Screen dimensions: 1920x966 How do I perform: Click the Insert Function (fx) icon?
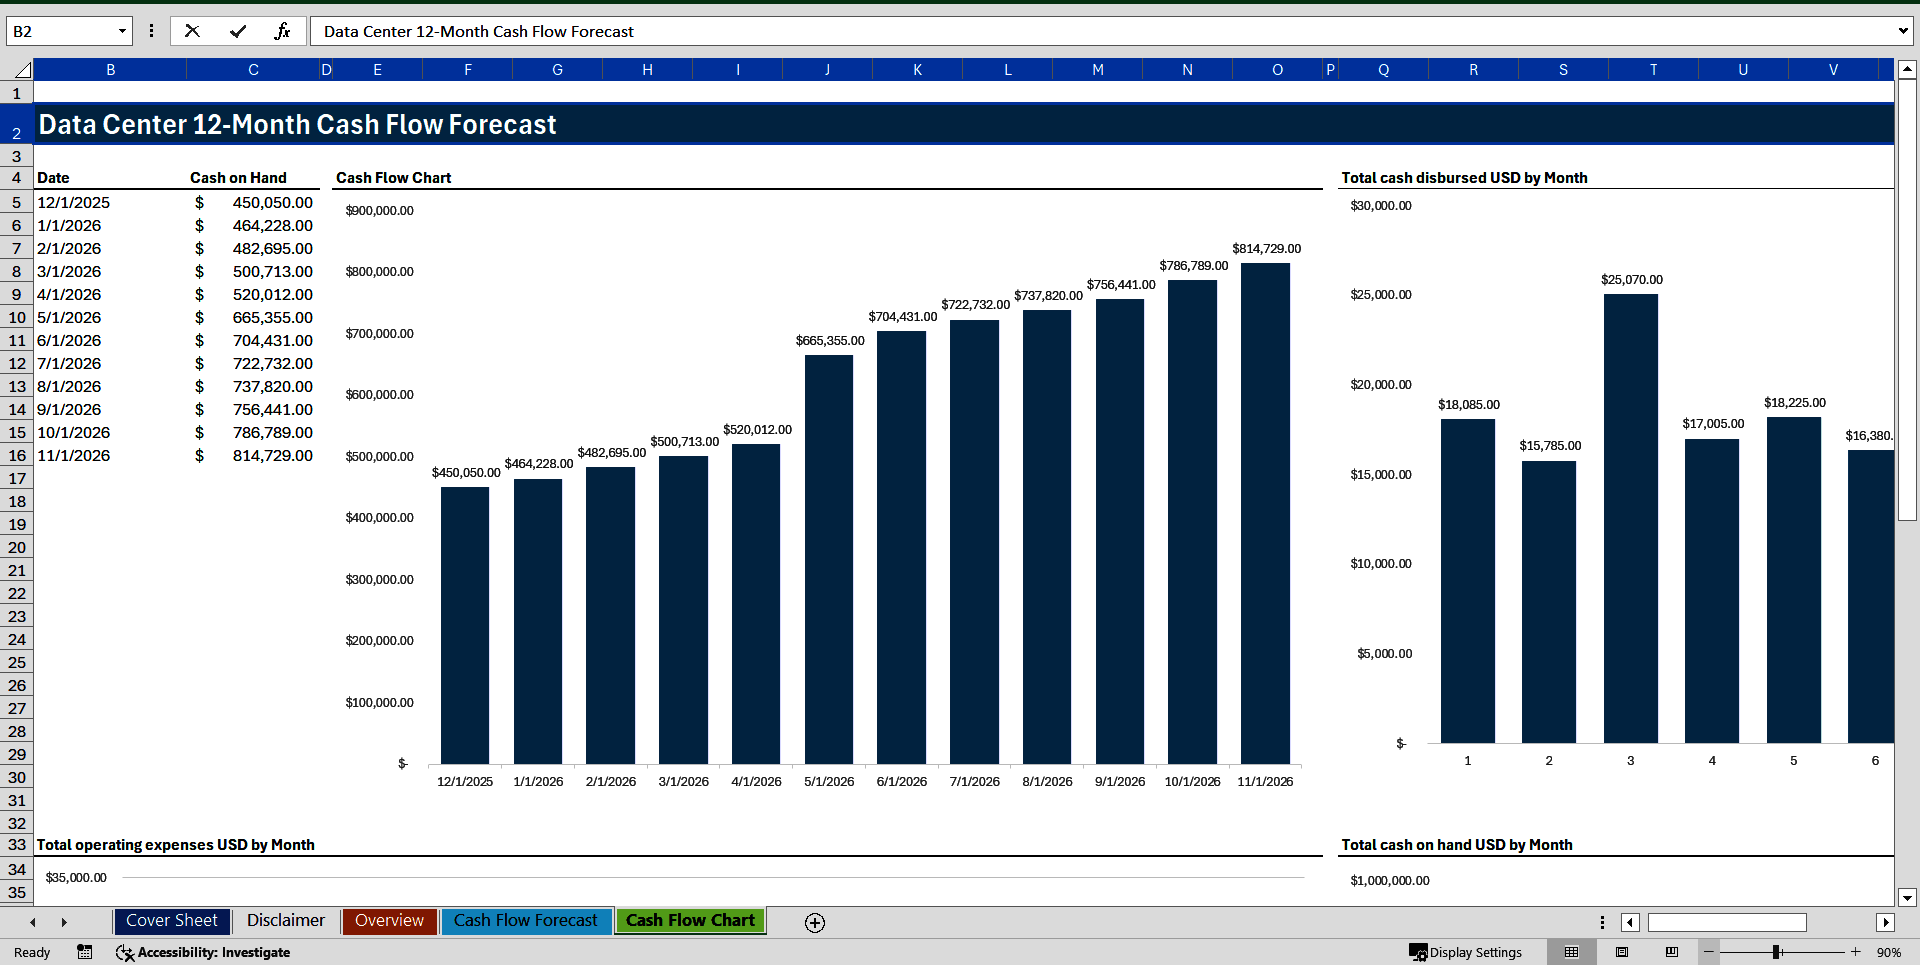pos(284,31)
